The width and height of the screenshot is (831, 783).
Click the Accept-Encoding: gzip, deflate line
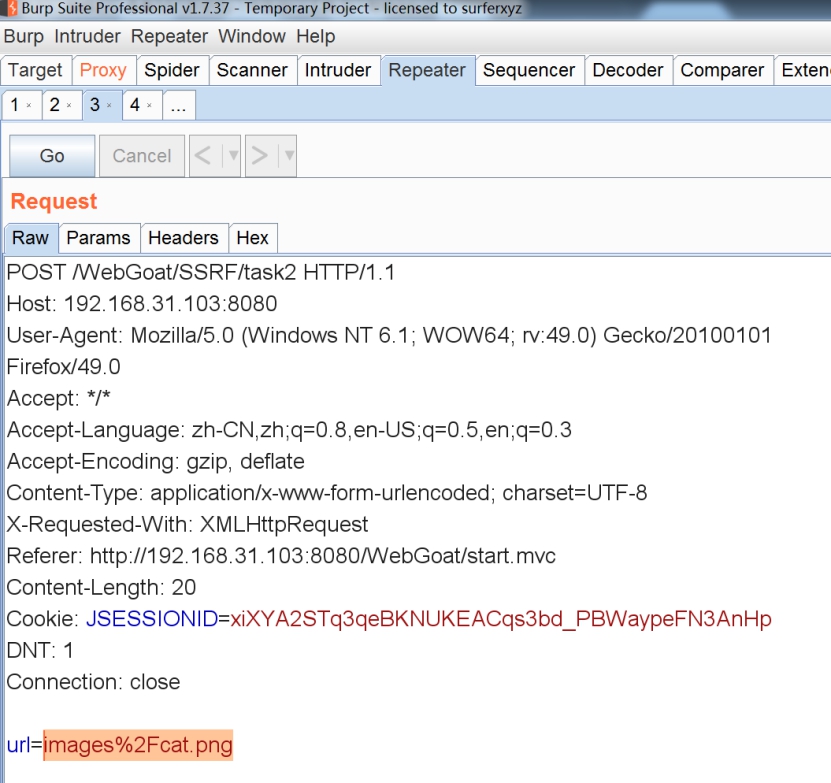[156, 461]
